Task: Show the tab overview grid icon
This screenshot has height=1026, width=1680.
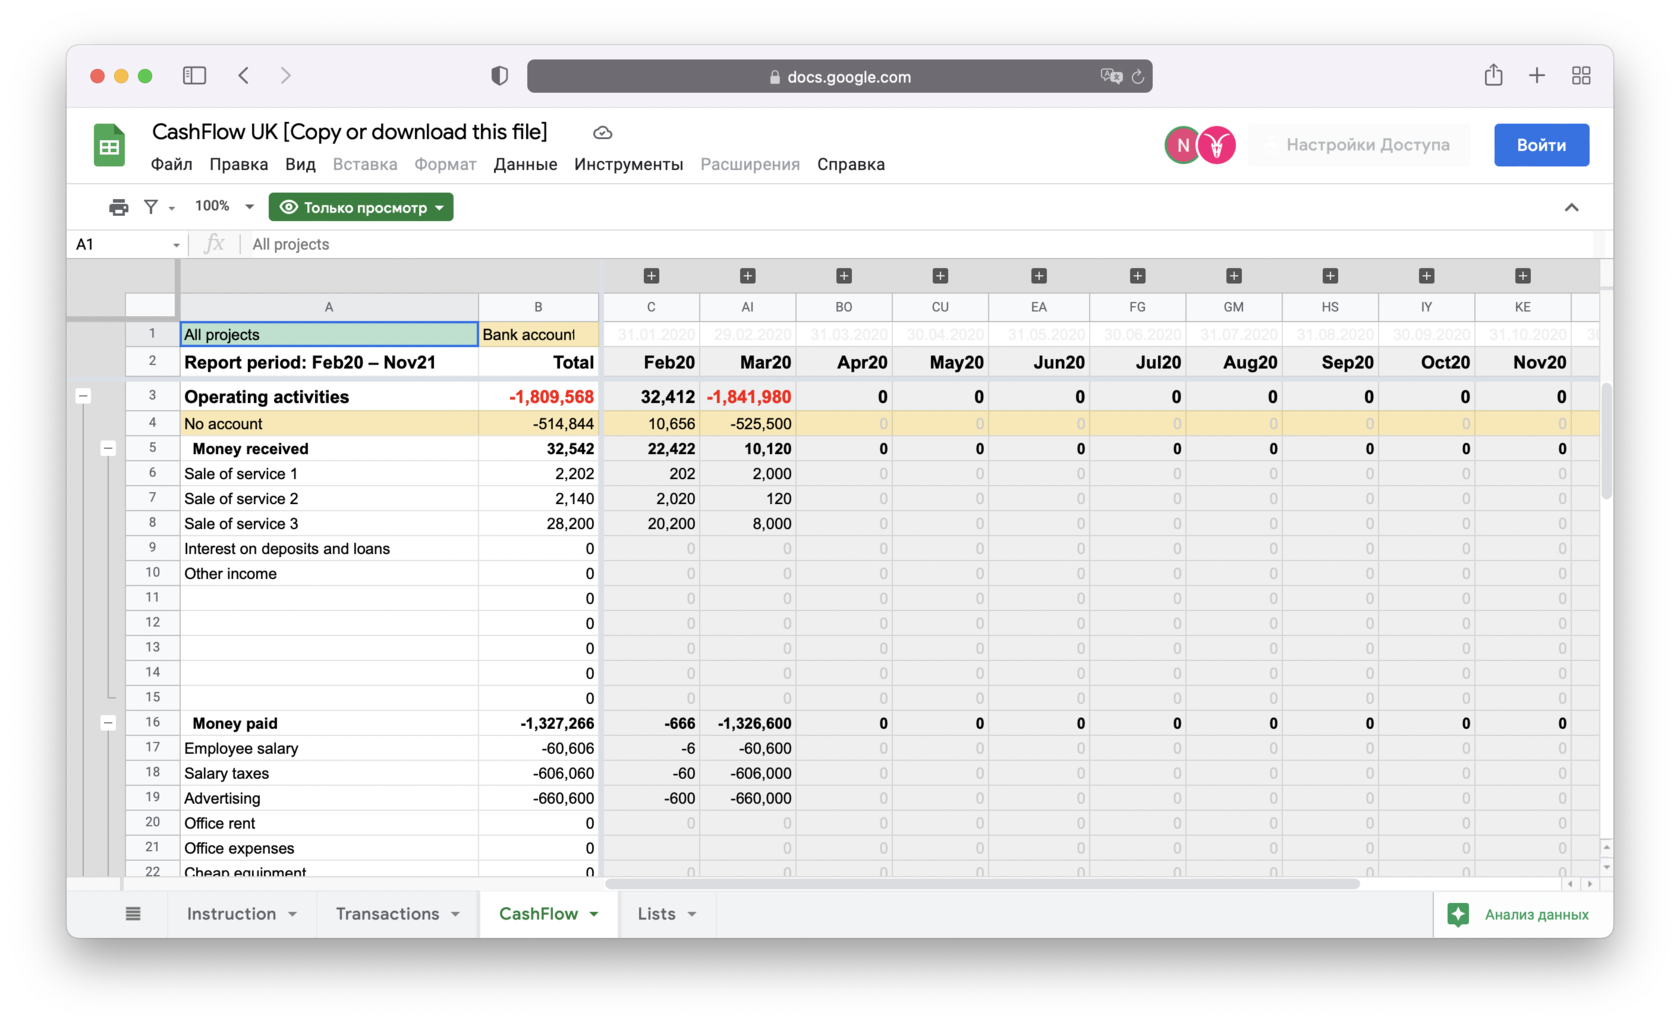Action: [x=1581, y=76]
